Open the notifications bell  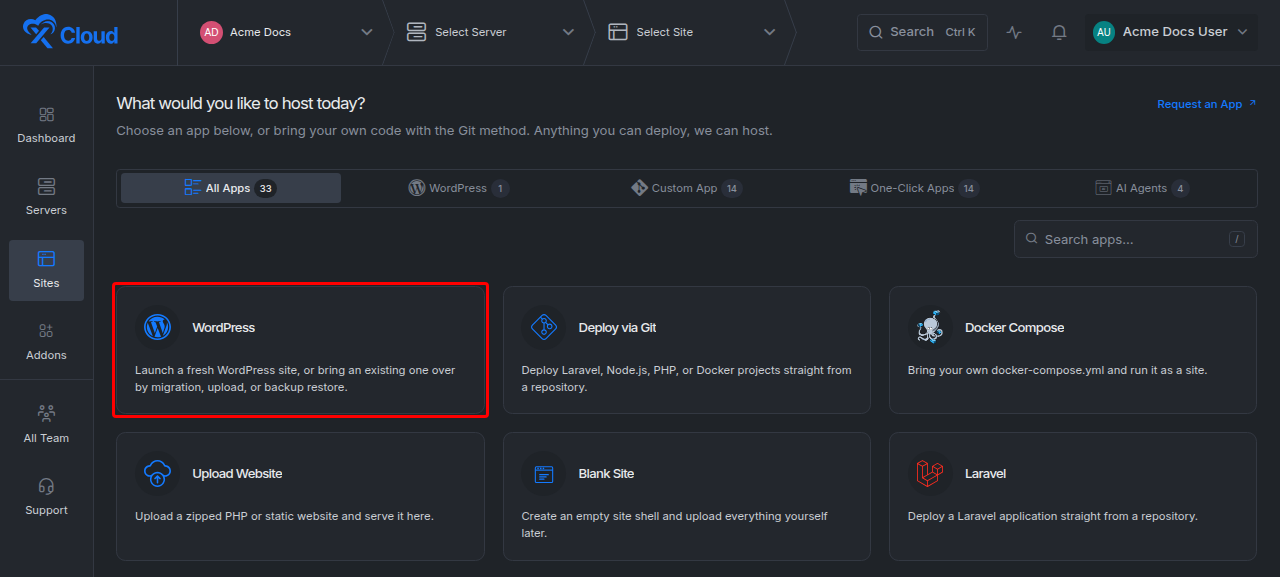click(x=1059, y=32)
